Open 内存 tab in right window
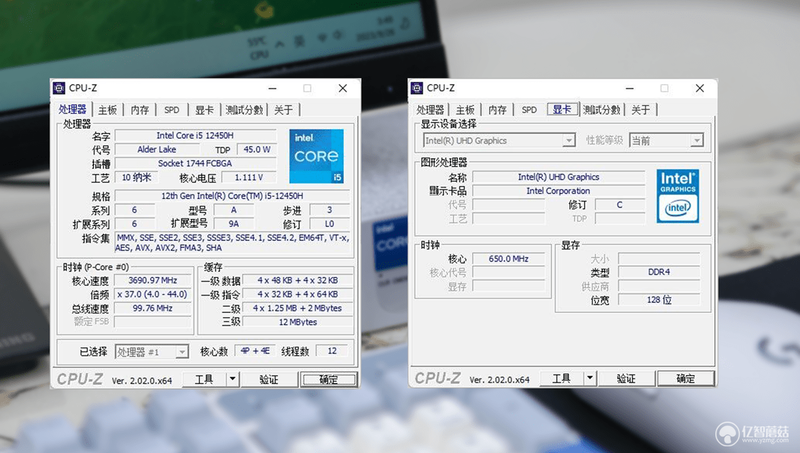 tap(497, 110)
